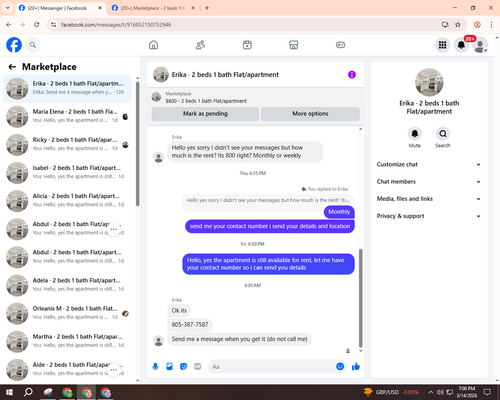Click Mark as pending button
500x400 pixels.
pyautogui.click(x=205, y=114)
